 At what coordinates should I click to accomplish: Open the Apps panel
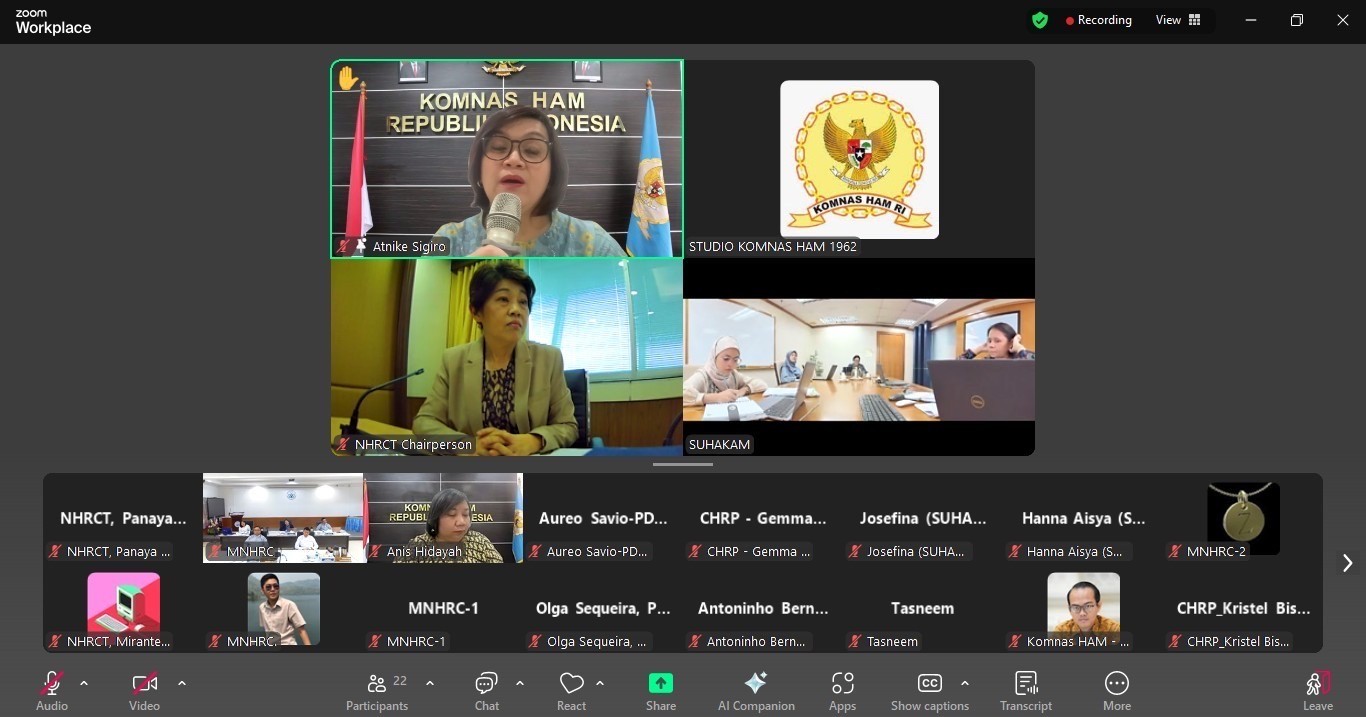click(842, 690)
